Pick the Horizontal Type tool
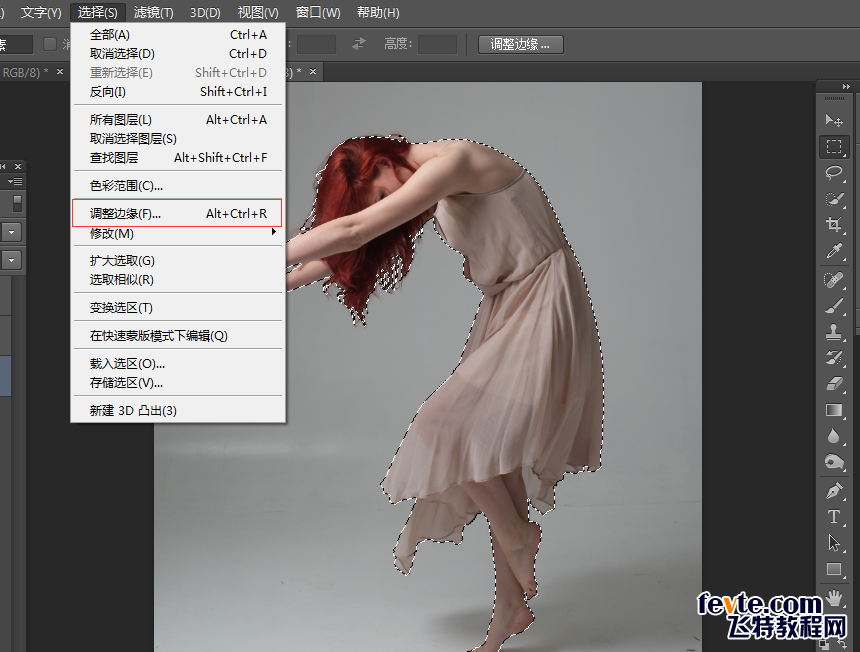Viewport: 860px width, 652px height. coord(833,517)
